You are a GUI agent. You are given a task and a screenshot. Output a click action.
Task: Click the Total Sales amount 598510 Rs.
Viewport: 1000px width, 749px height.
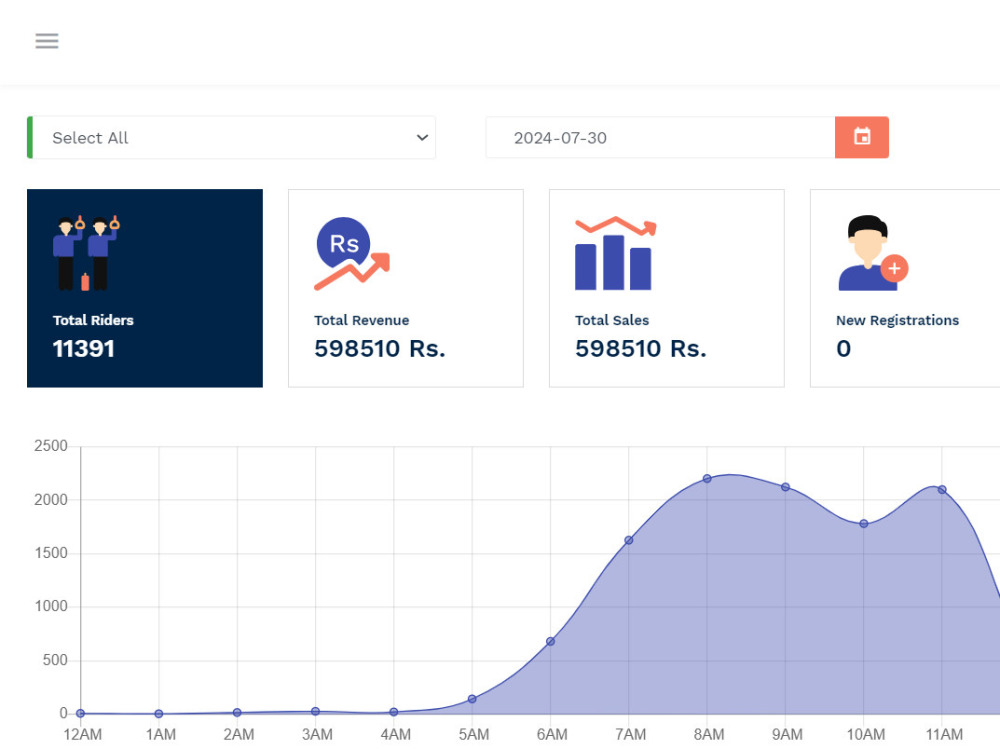tap(640, 349)
